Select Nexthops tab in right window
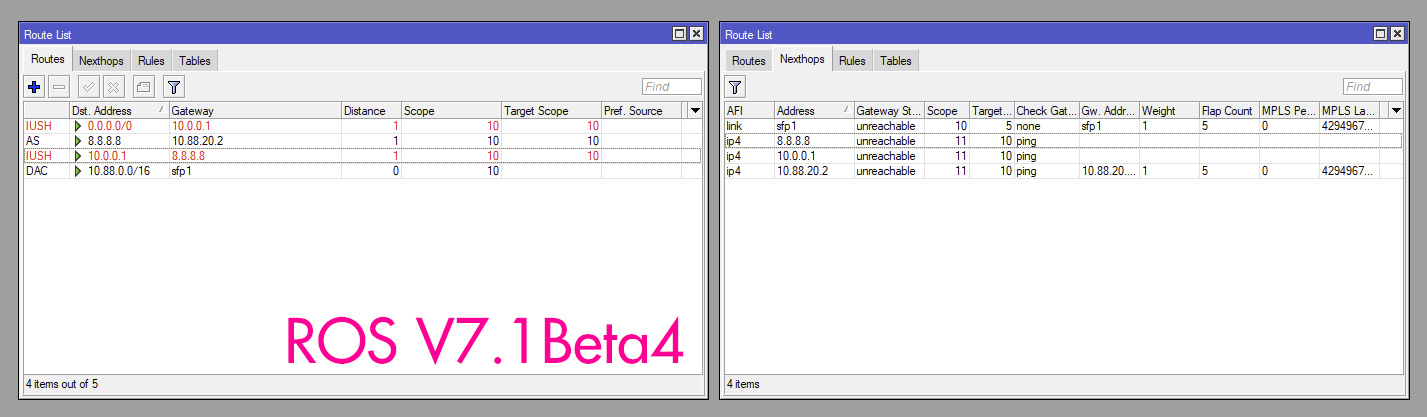The height and width of the screenshot is (417, 1427). point(802,60)
